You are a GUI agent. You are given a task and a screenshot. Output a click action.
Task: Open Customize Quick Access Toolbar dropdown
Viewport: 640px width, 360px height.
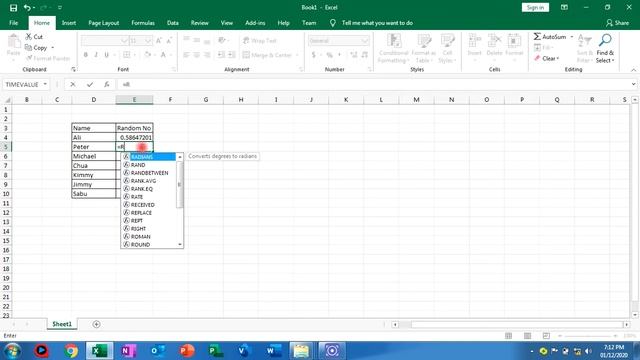[60, 8]
